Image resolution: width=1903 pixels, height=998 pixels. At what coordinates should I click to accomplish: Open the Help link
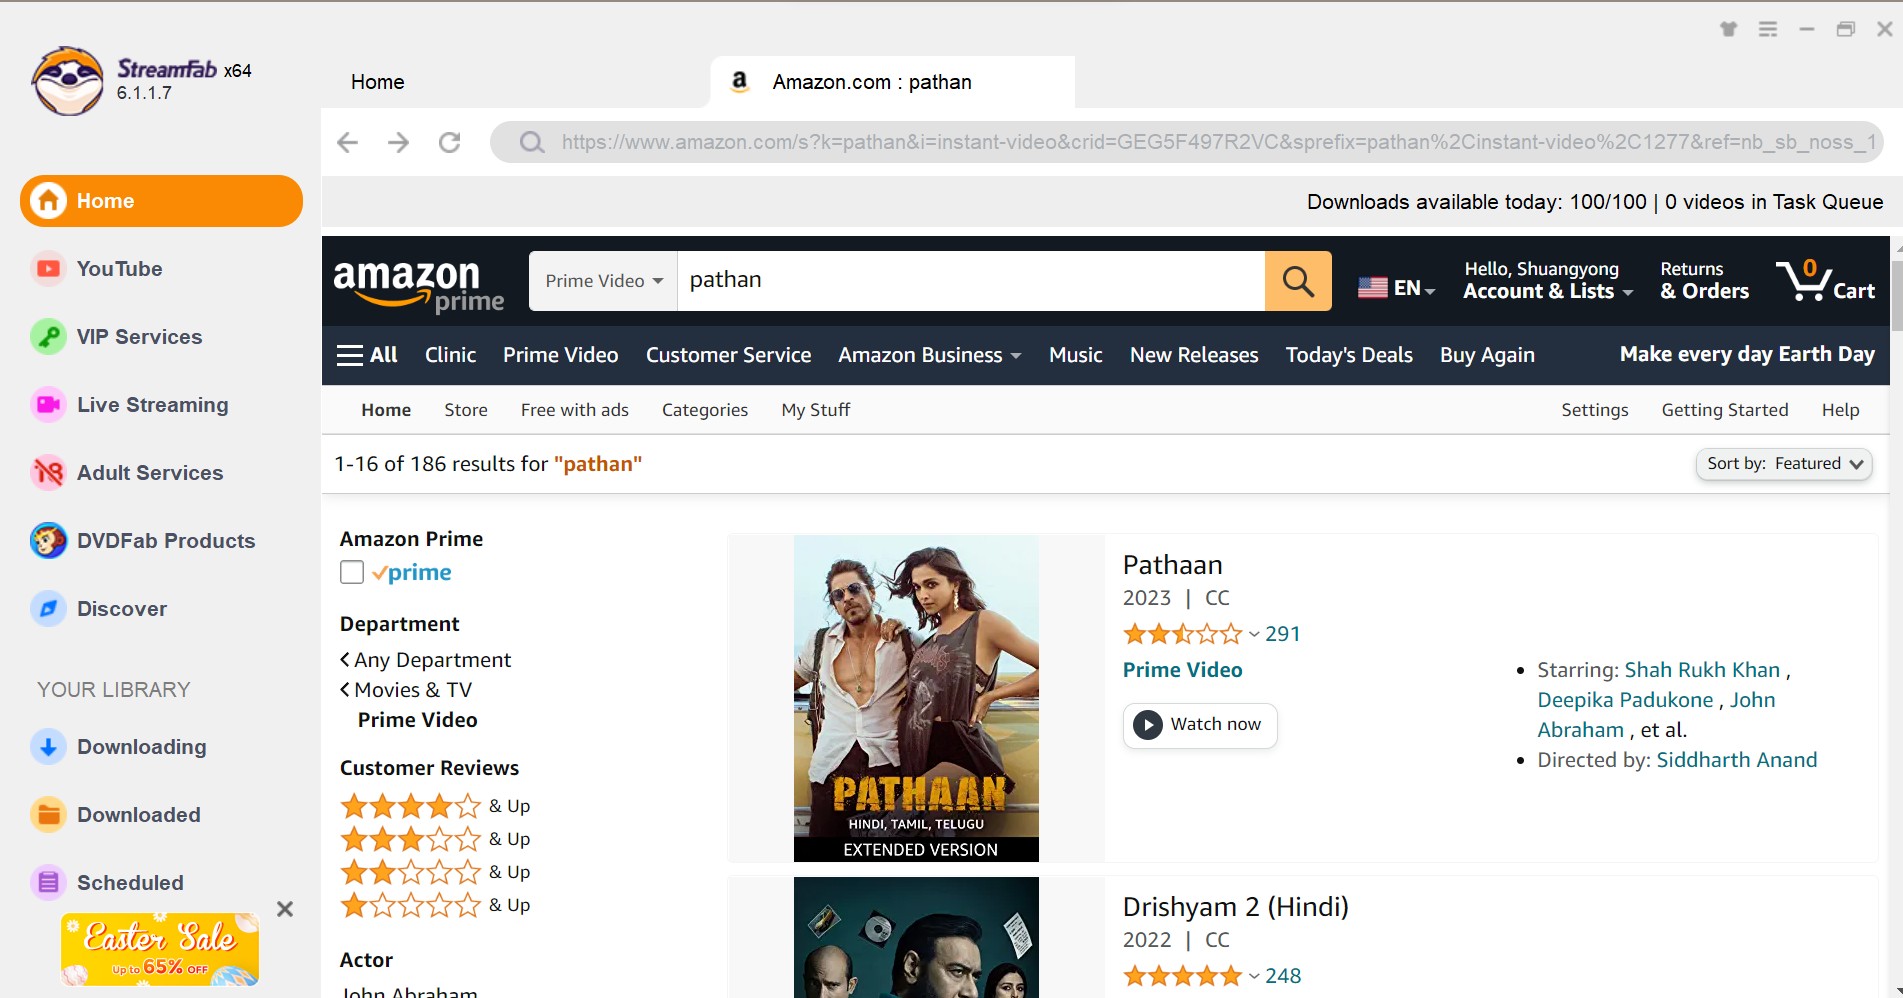[x=1840, y=410]
